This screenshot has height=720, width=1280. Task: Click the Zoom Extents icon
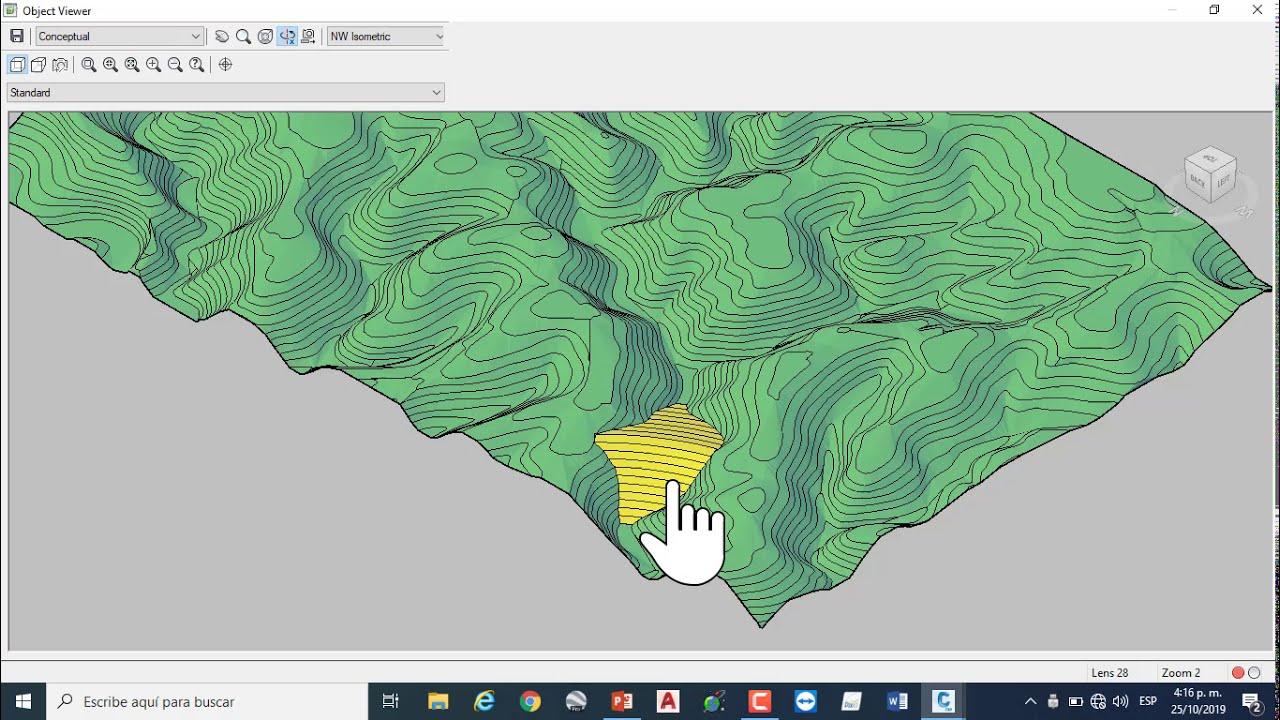[132, 64]
